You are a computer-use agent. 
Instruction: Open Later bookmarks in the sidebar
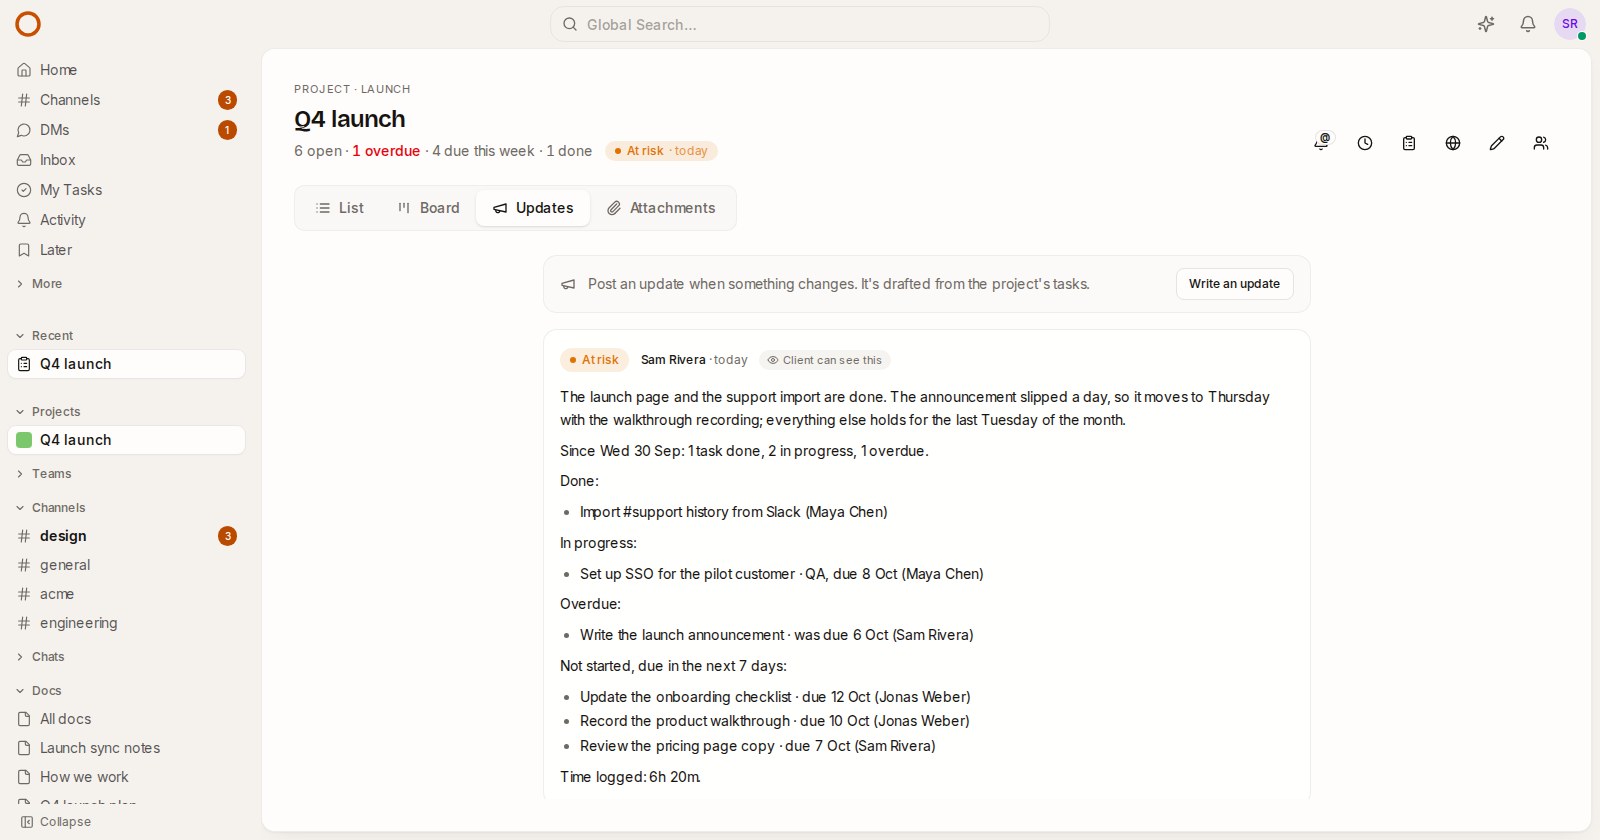click(x=126, y=250)
